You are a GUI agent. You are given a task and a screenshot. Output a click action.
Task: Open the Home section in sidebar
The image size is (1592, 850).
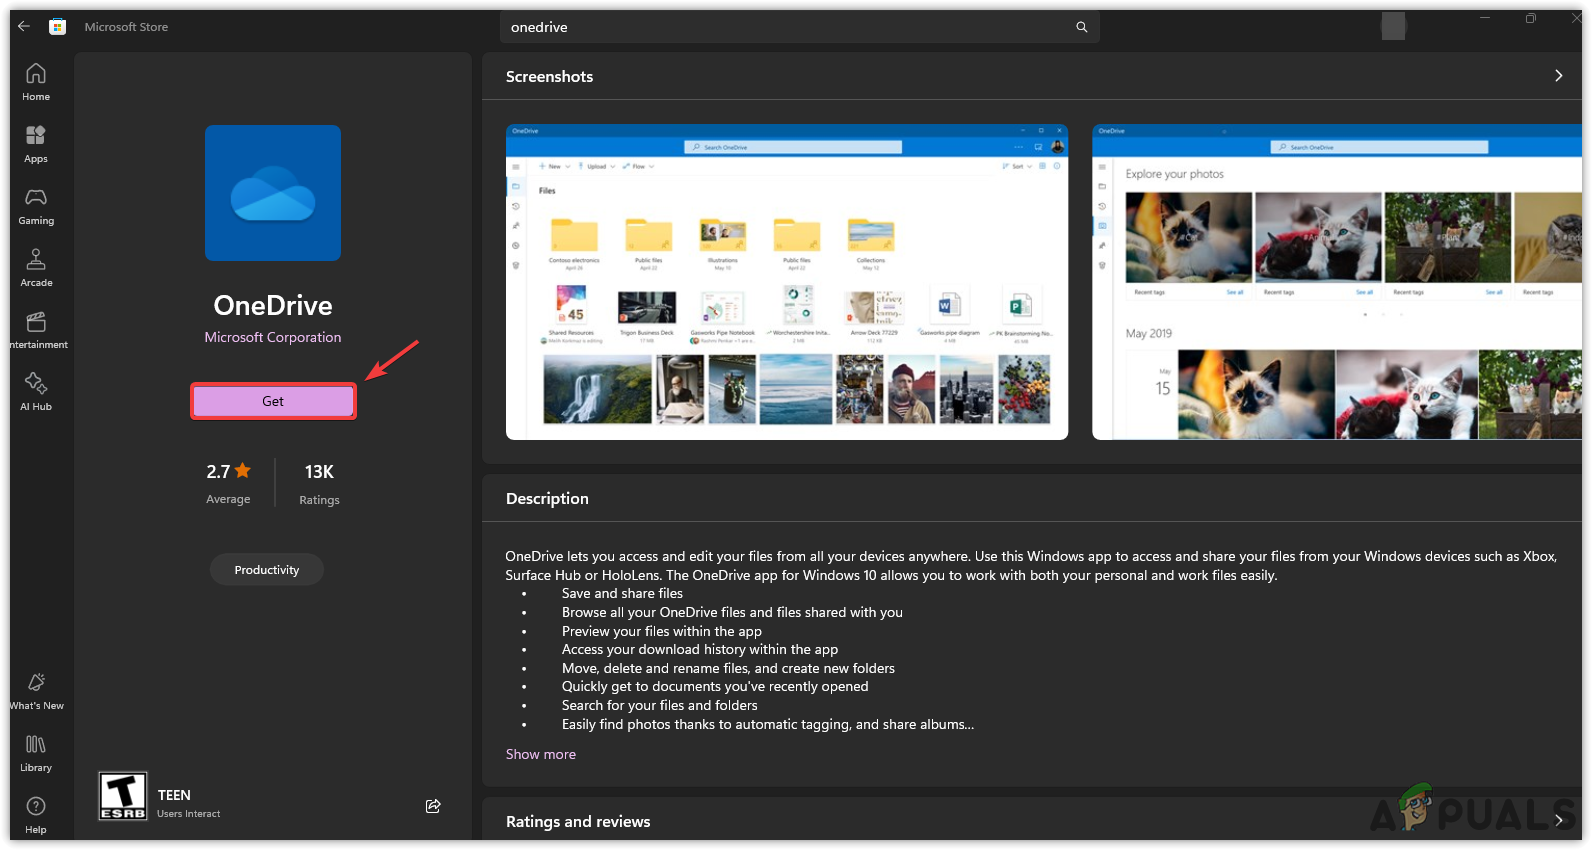[36, 82]
